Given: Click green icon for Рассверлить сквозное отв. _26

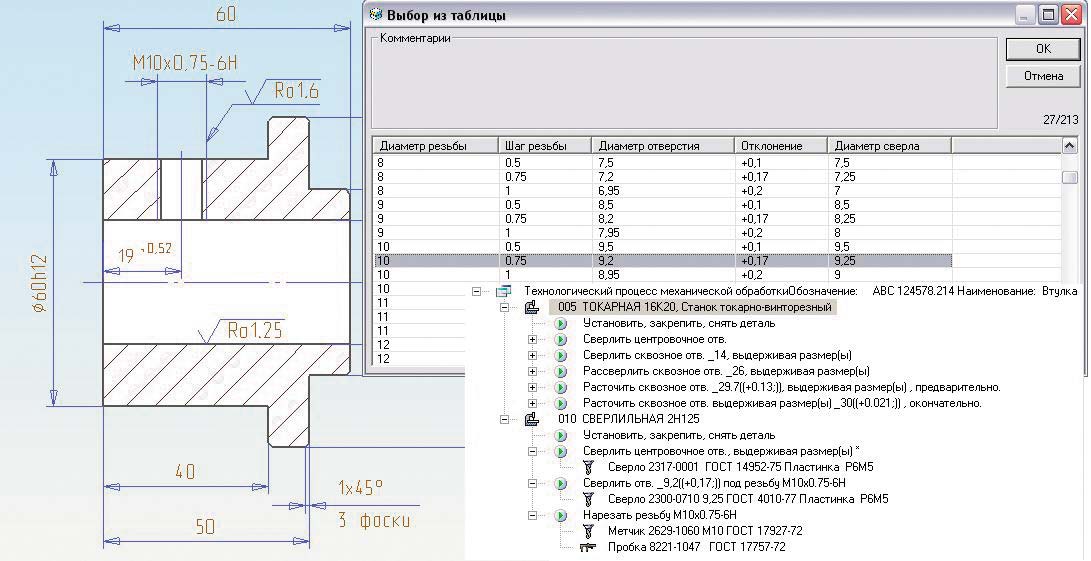Looking at the screenshot, I should 560,372.
